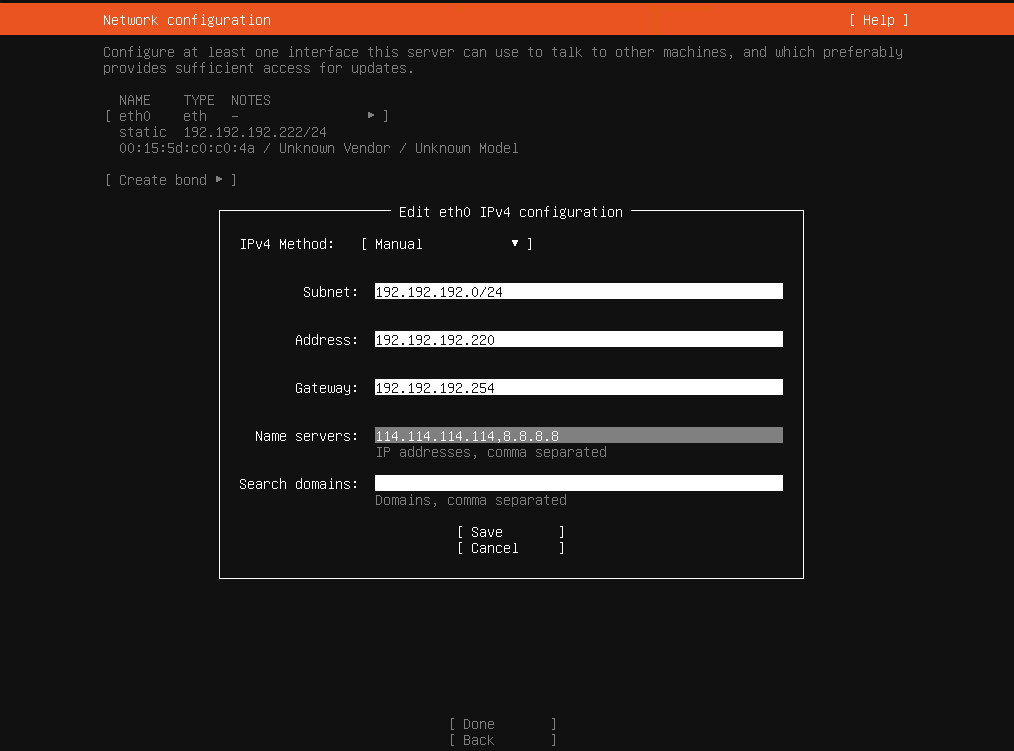Viewport: 1014px width, 751px height.
Task: Focus the empty Search domains field
Action: (x=578, y=484)
